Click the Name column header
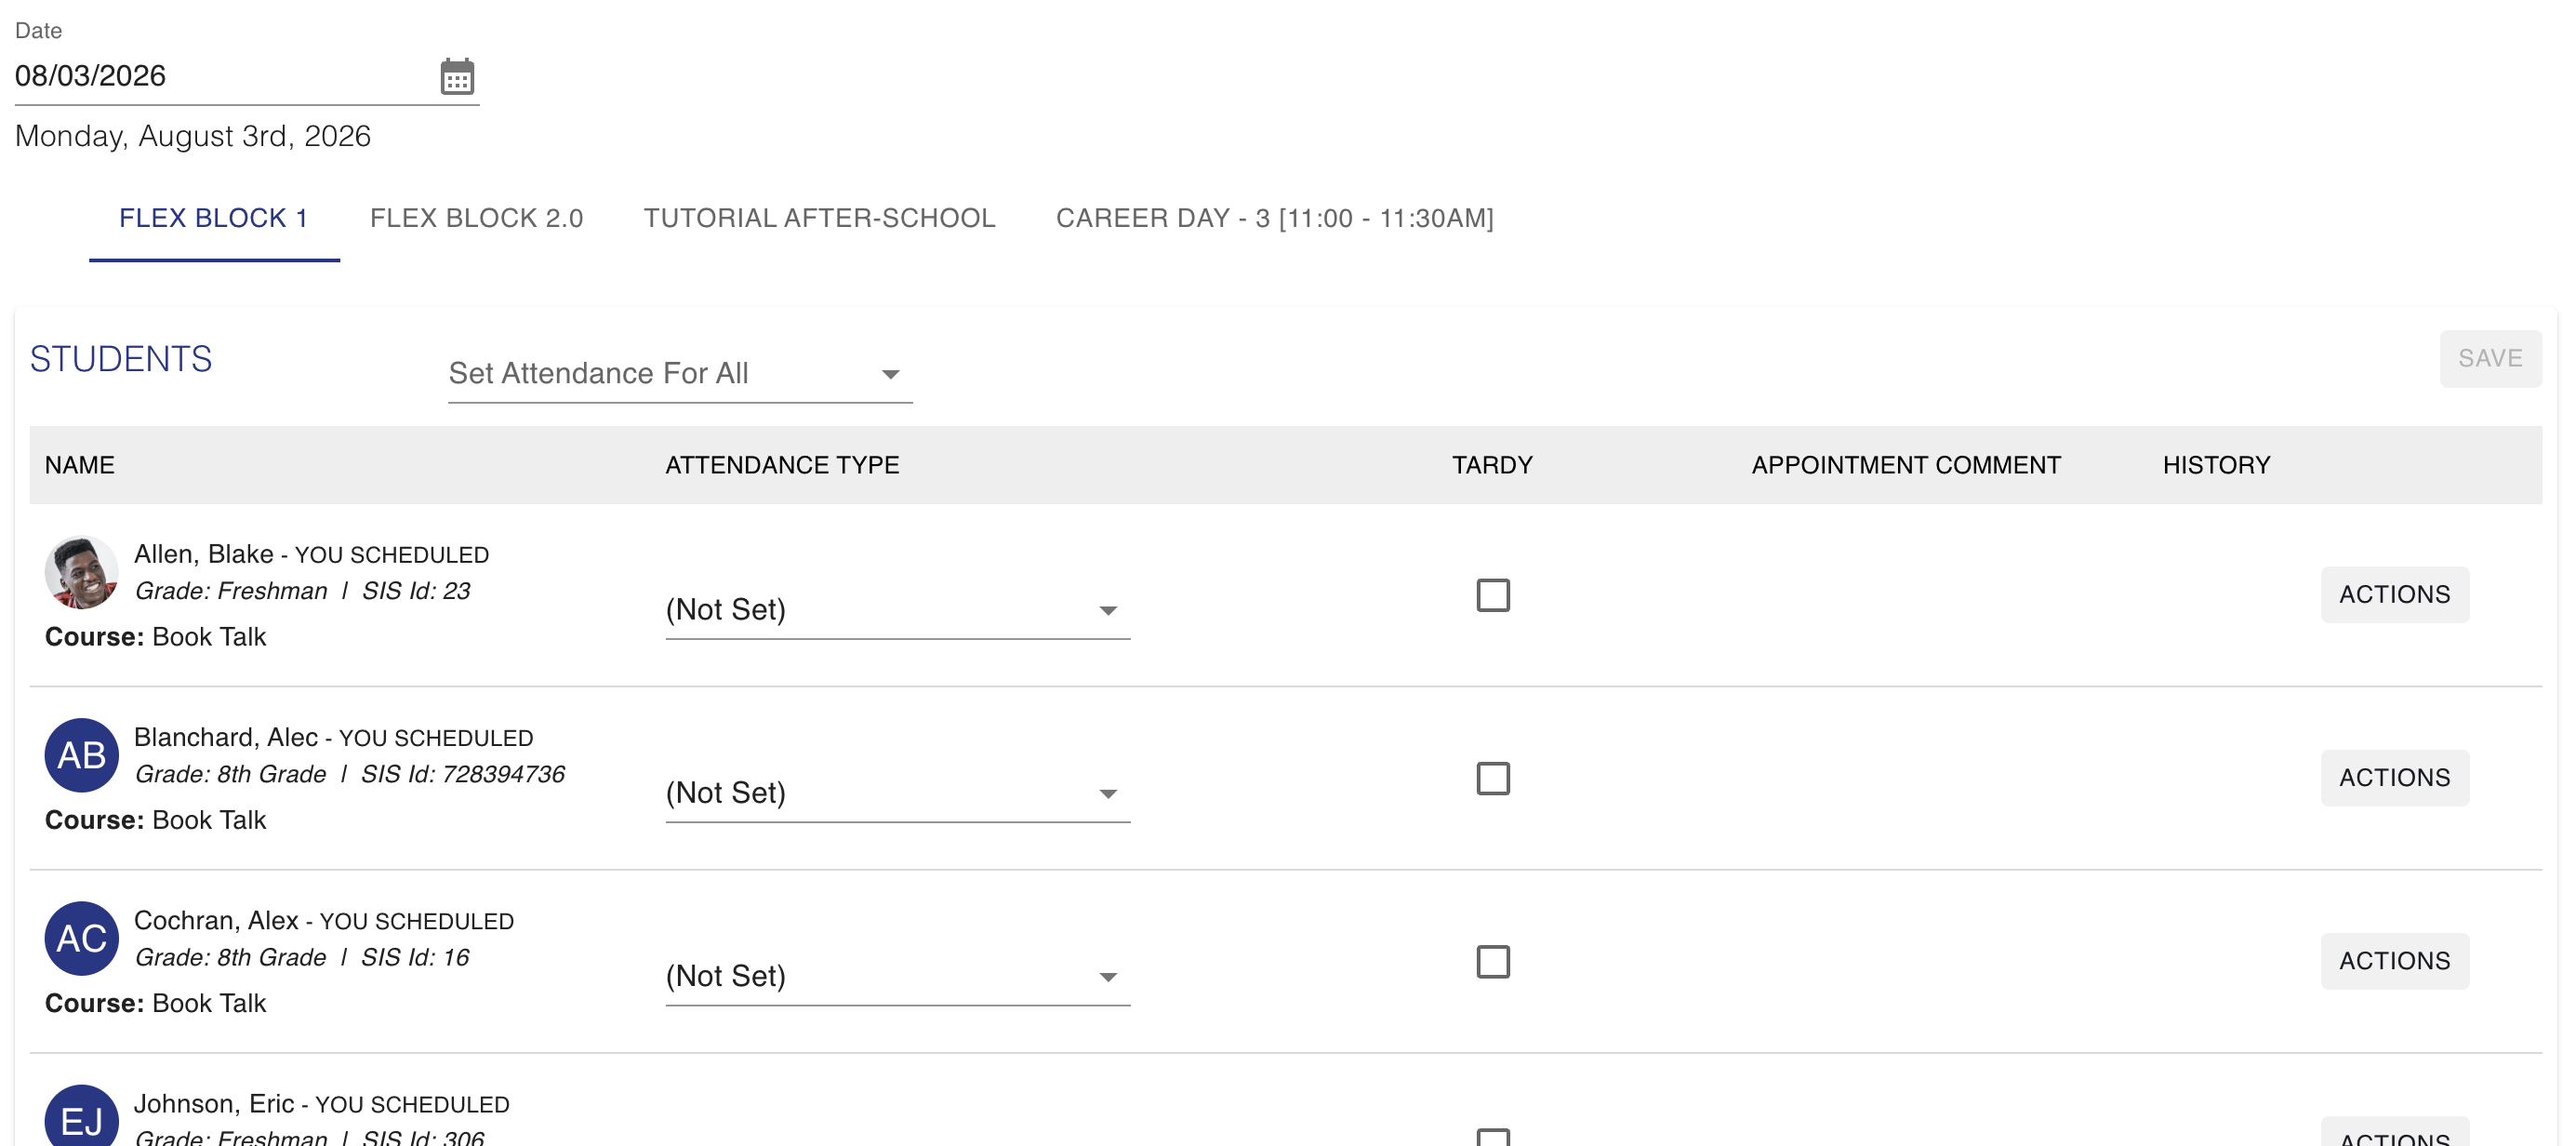This screenshot has height=1146, width=2576. coord(80,465)
